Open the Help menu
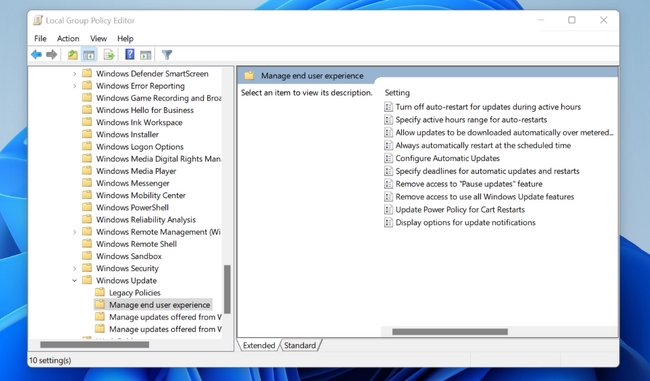 pos(125,39)
